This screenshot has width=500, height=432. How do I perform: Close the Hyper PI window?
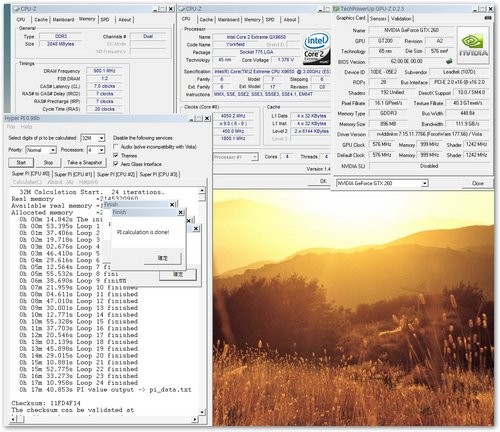207,118
